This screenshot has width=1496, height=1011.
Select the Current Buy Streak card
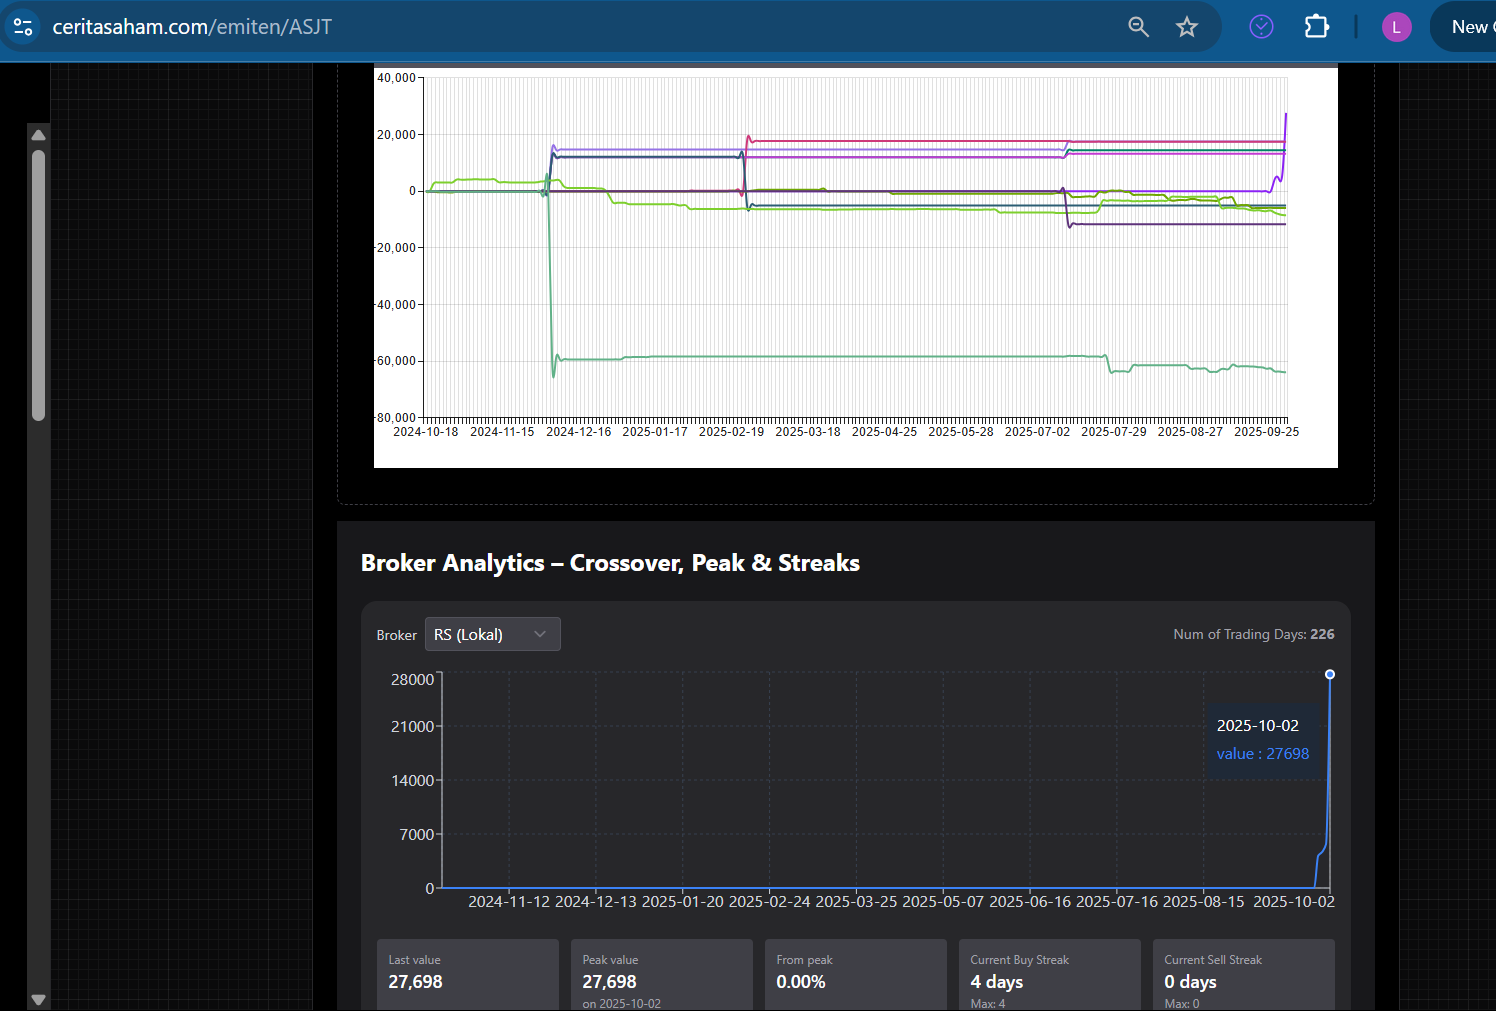[x=1049, y=974]
